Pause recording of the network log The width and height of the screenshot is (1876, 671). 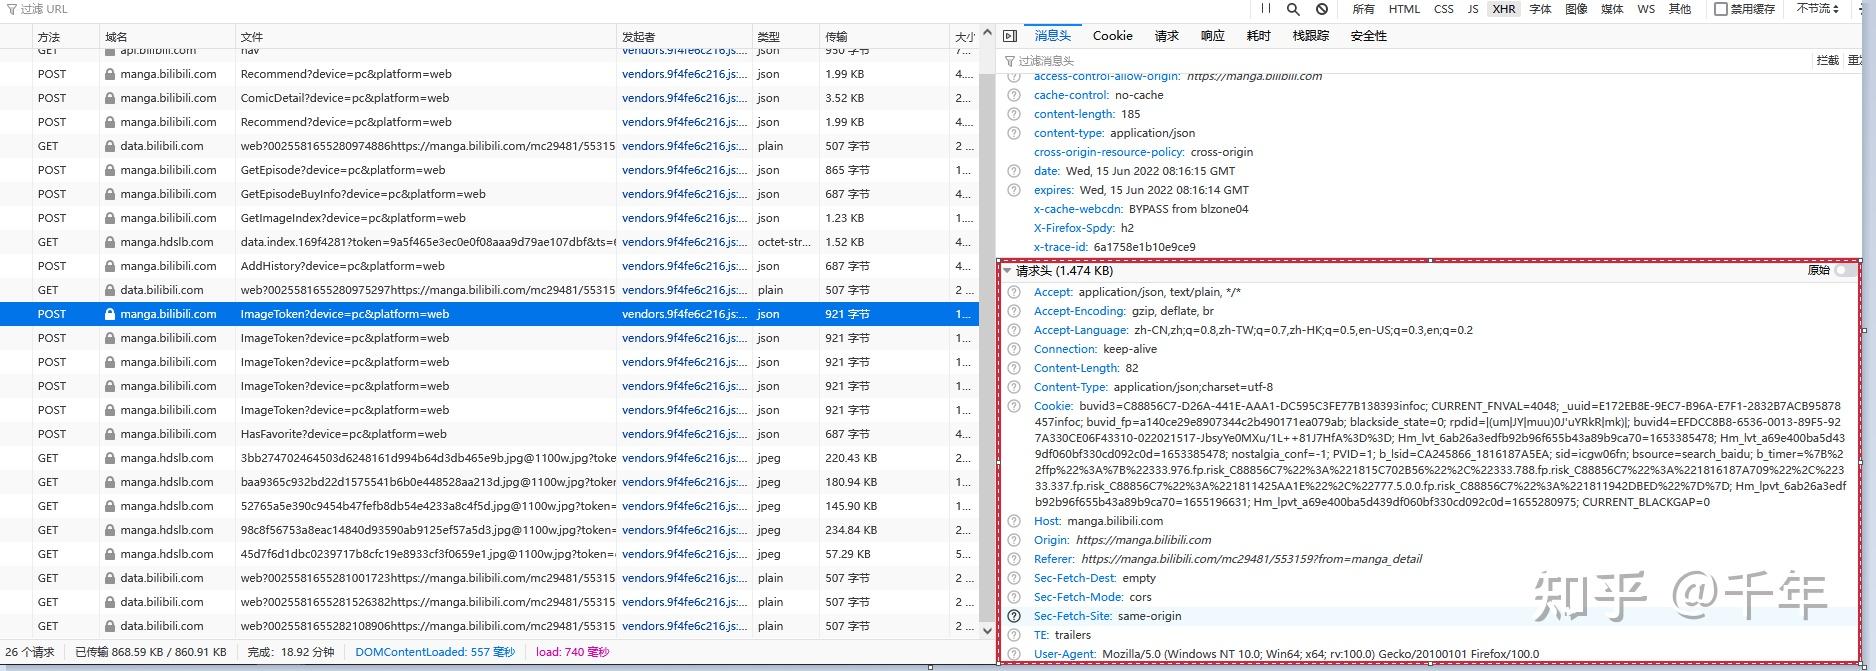[x=1265, y=9]
